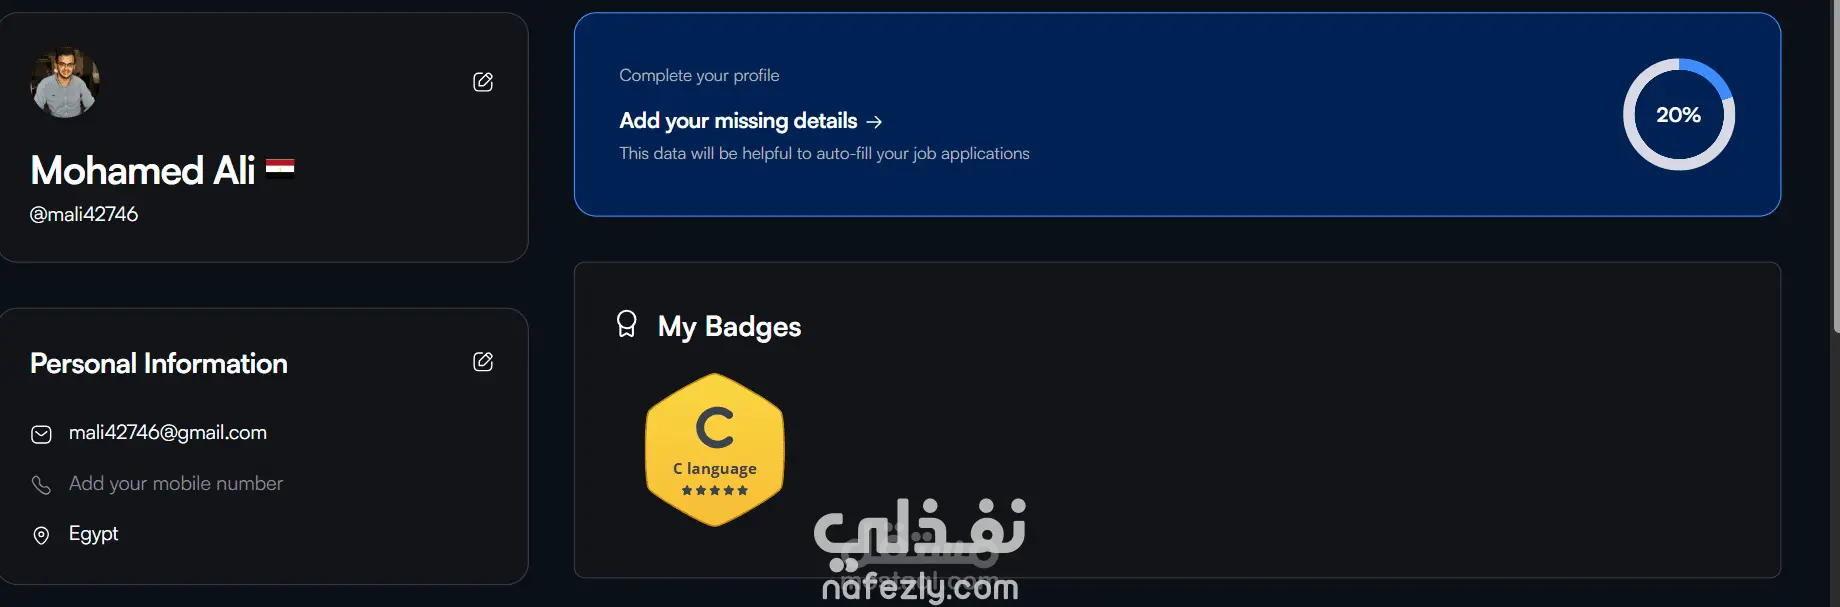This screenshot has width=1840, height=607.
Task: Click the @mali42746 username
Action: point(84,214)
